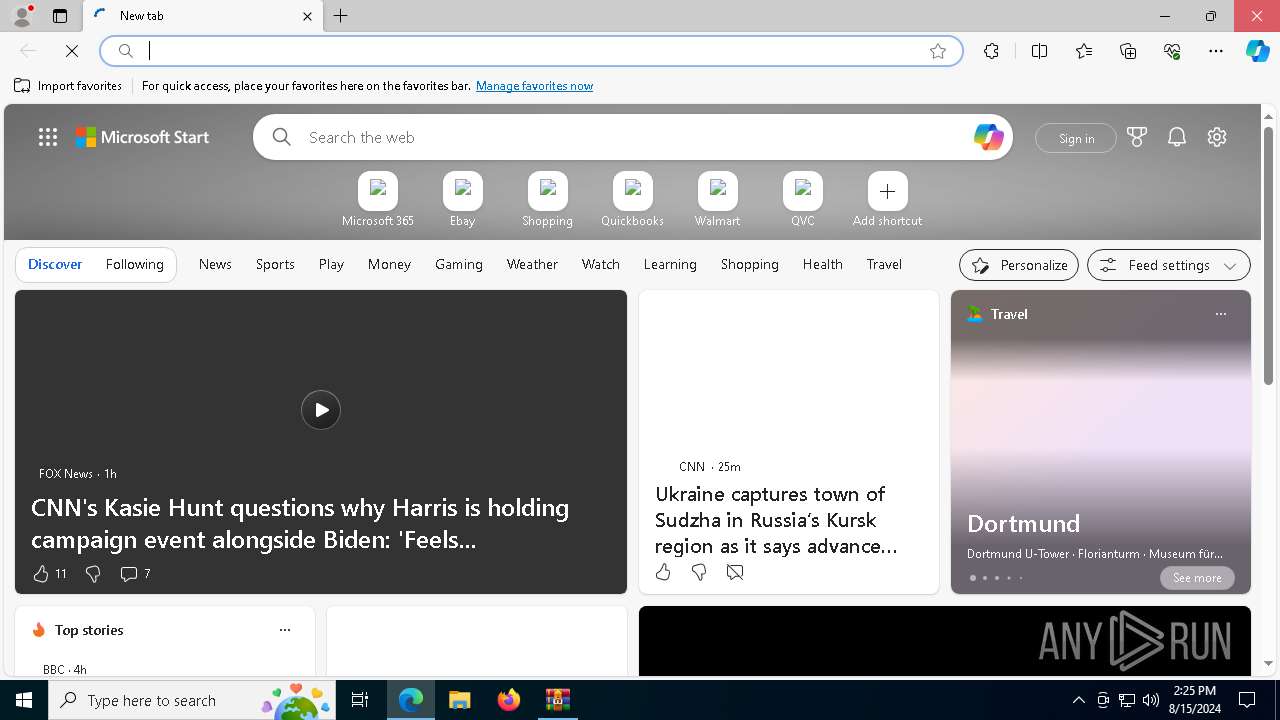Open the Microsoft Start app launcher
The image size is (1280, 720).
pos(48,137)
